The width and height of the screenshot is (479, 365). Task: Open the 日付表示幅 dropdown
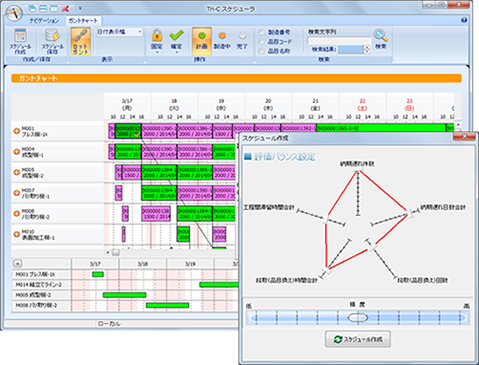(x=119, y=32)
